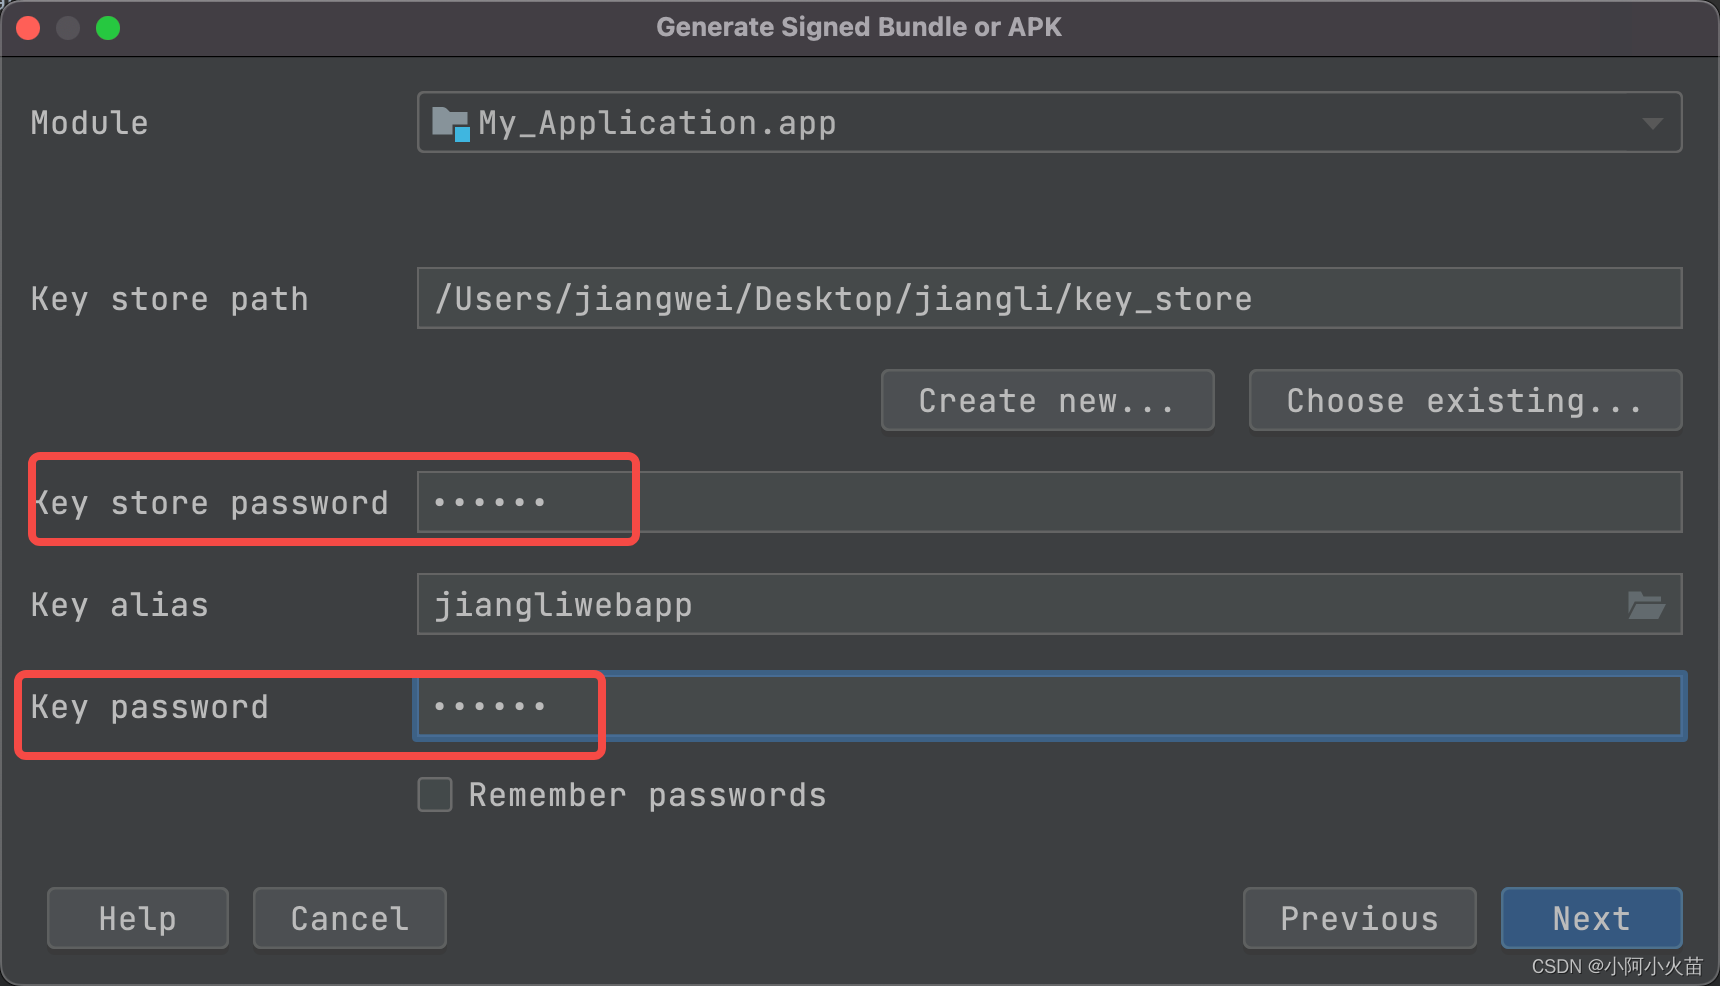Image resolution: width=1720 pixels, height=986 pixels.
Task: Click the gray minimize window button
Action: click(68, 28)
